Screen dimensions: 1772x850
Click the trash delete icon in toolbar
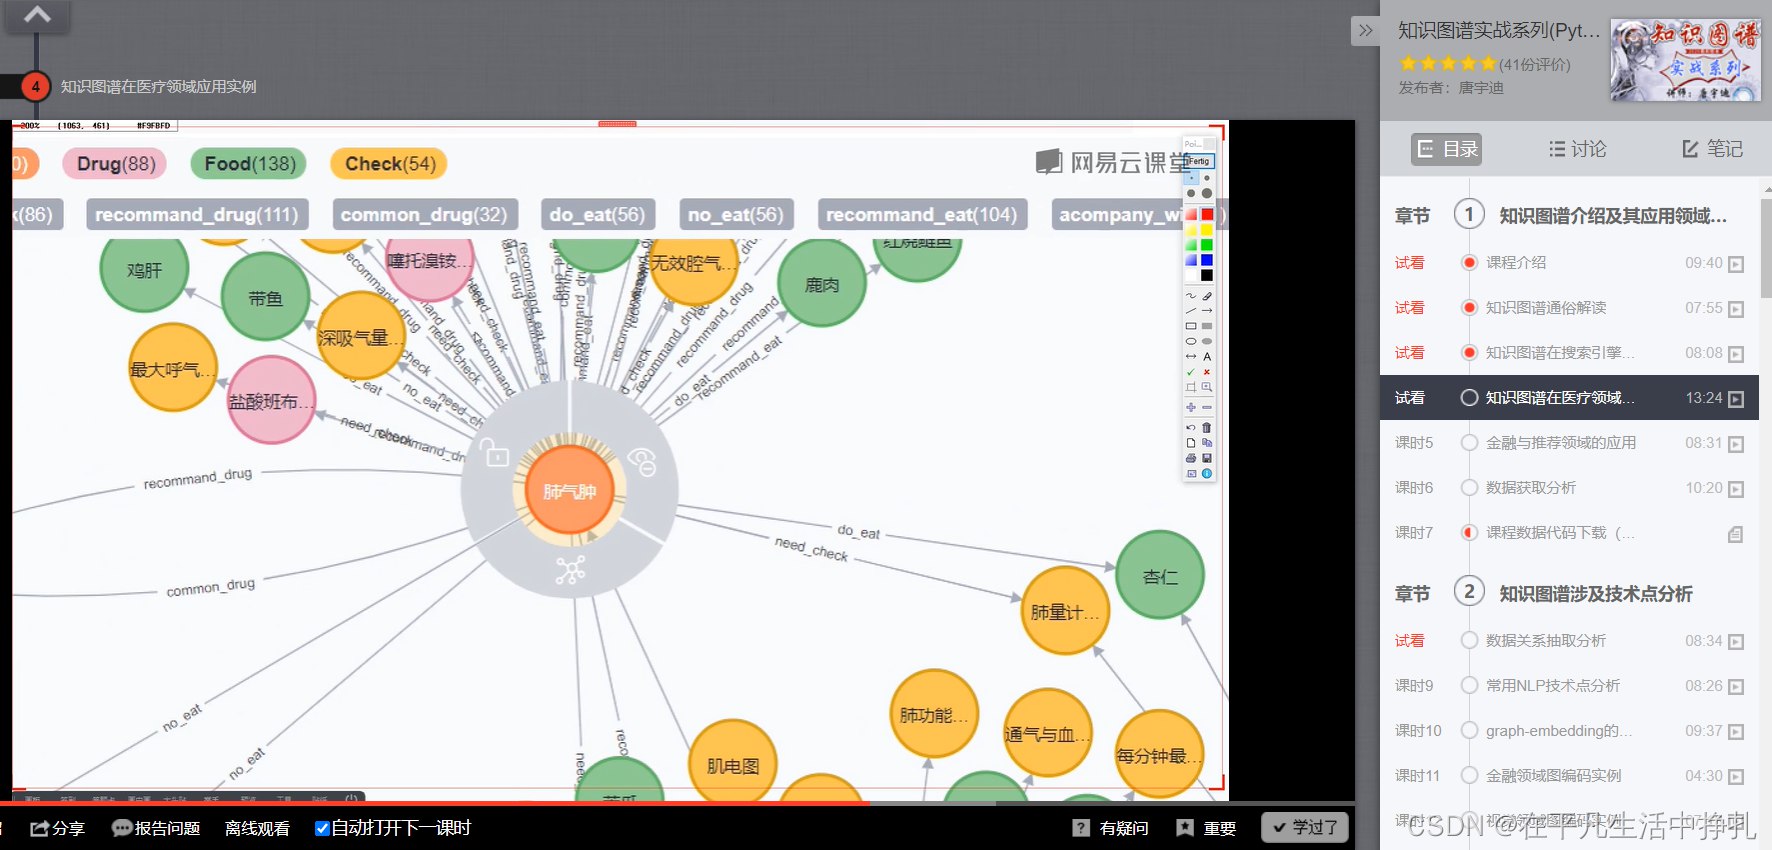[x=1207, y=427]
